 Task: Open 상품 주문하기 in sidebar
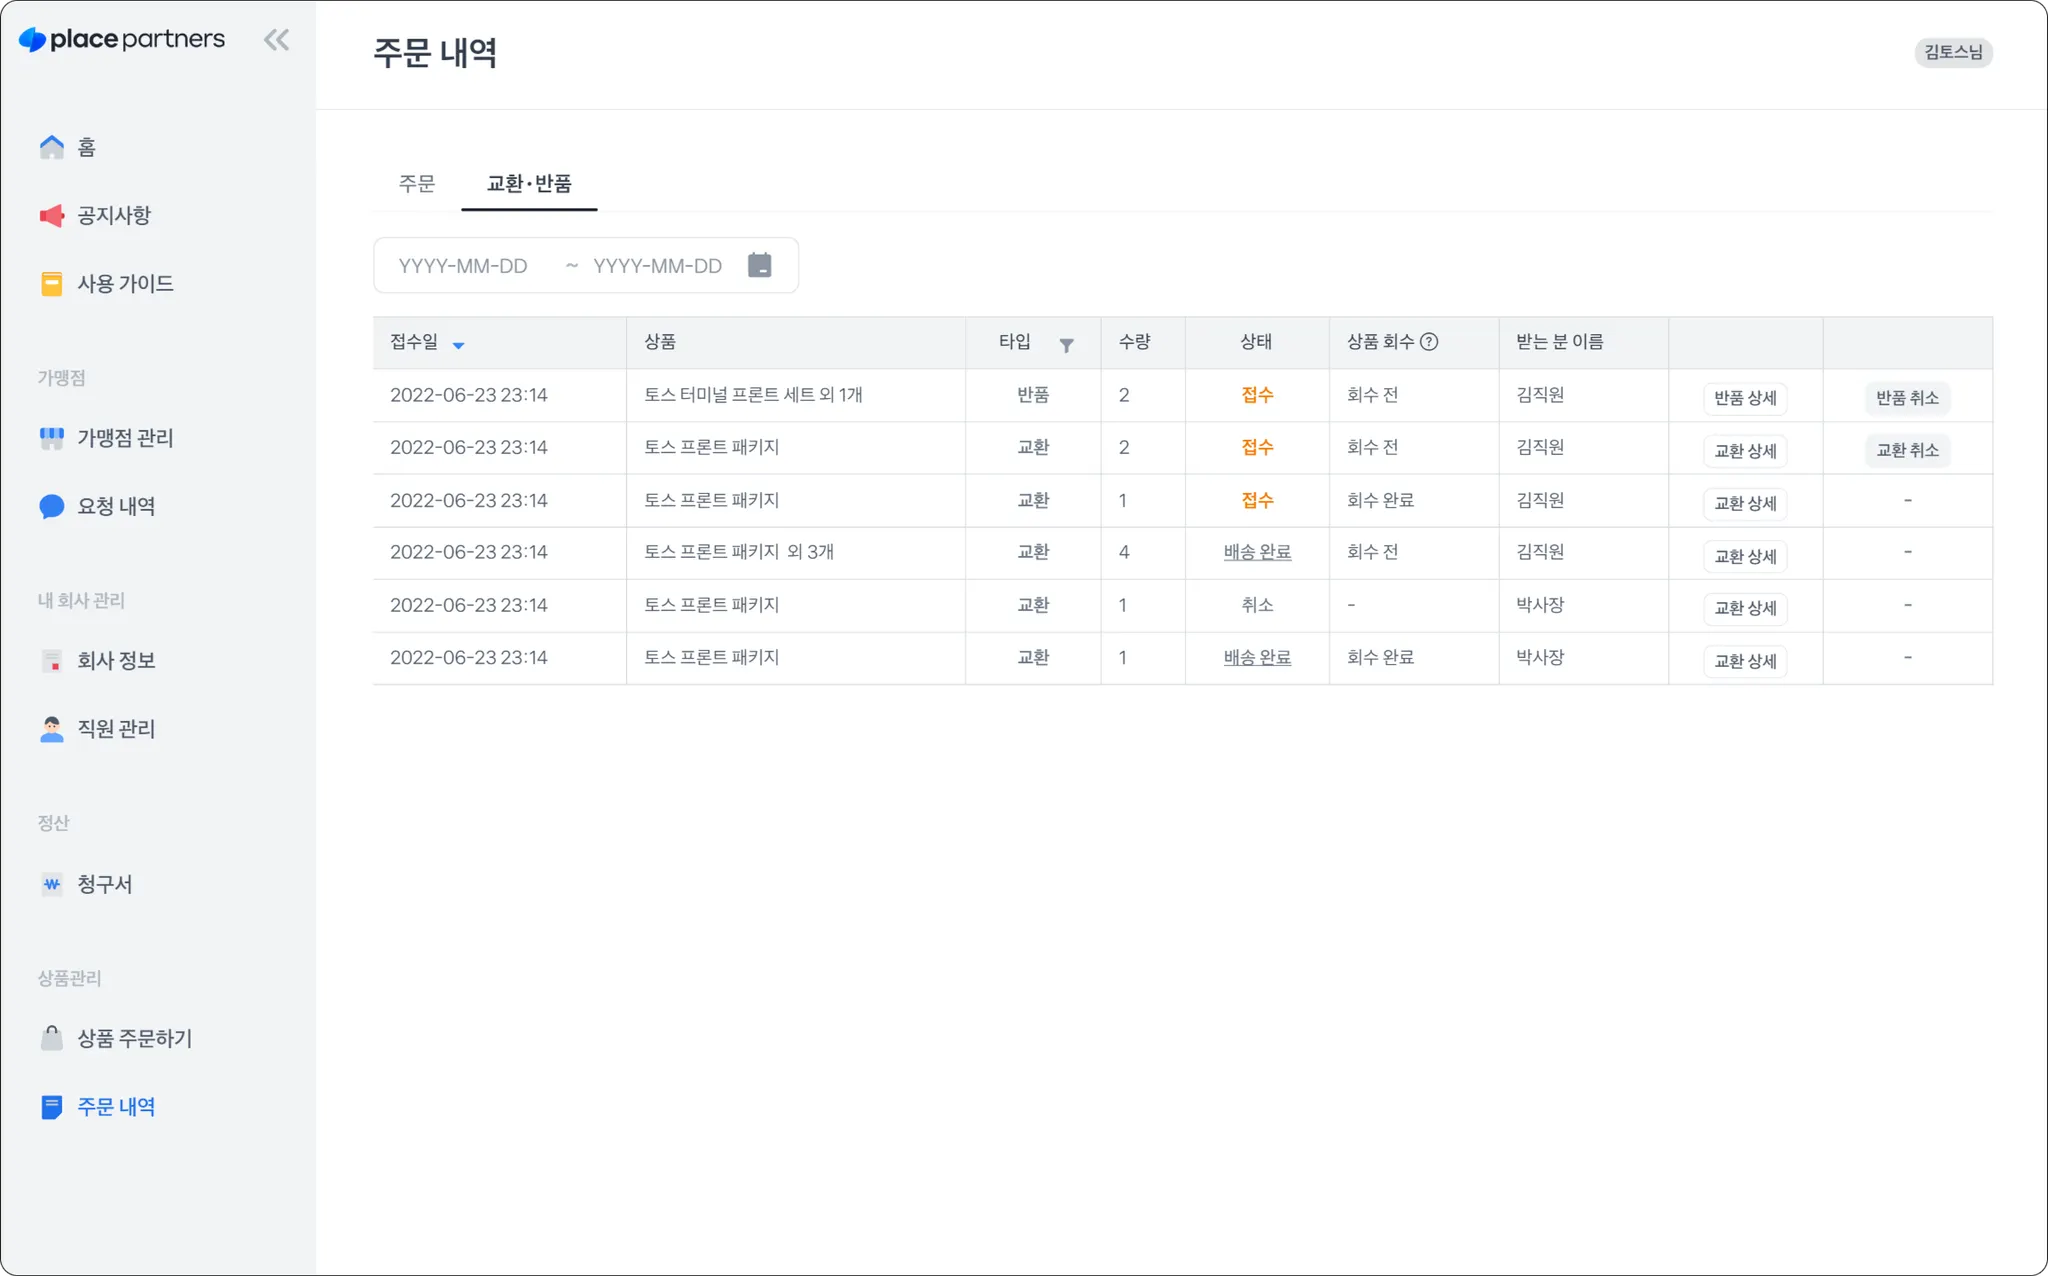pyautogui.click(x=134, y=1039)
